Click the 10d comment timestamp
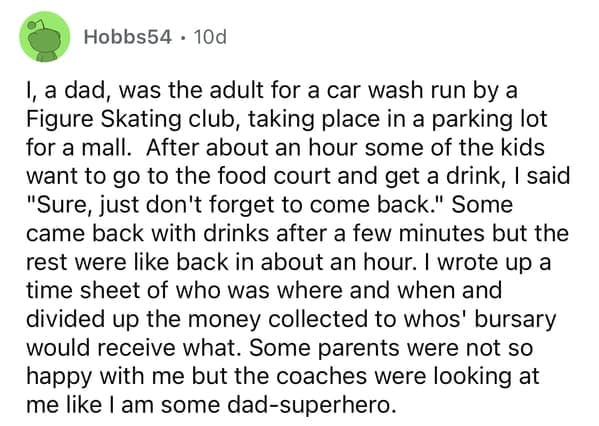Image resolution: width=599 pixels, height=426 pixels. (x=210, y=37)
